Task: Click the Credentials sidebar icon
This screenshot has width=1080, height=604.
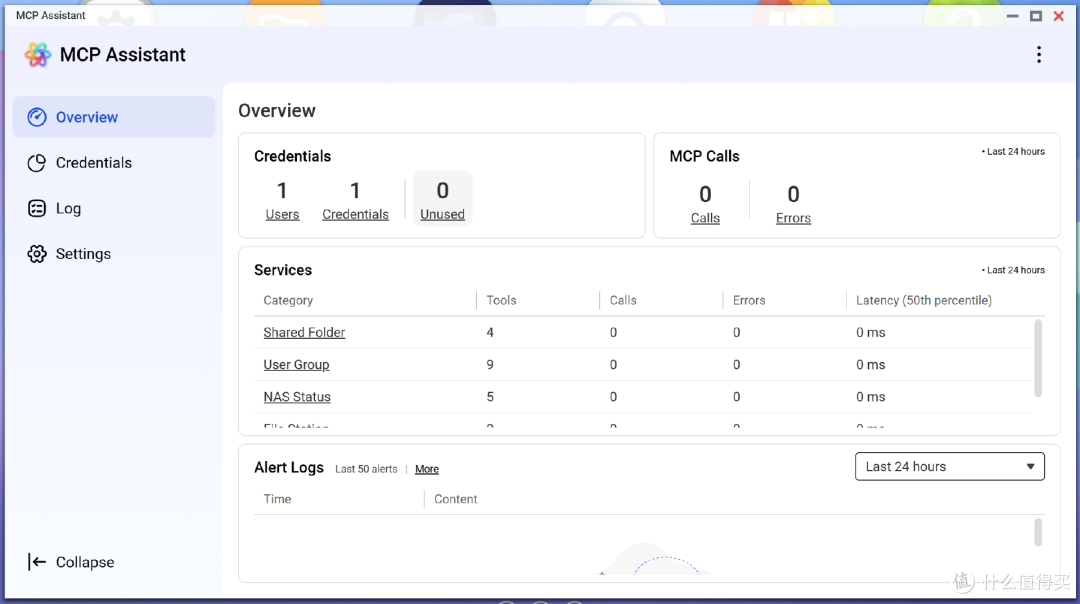Action: click(x=37, y=163)
